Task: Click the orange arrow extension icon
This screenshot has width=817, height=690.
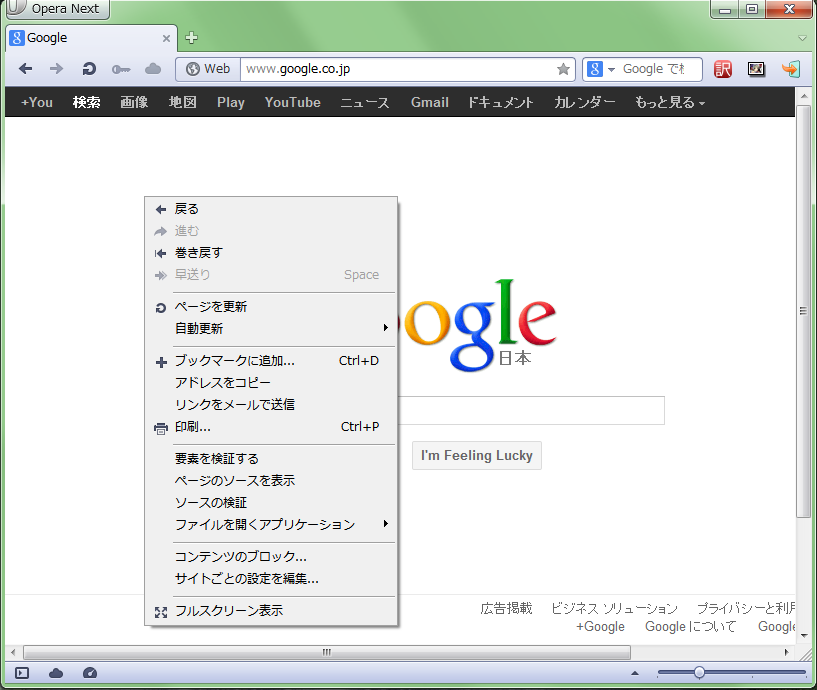Action: 791,69
